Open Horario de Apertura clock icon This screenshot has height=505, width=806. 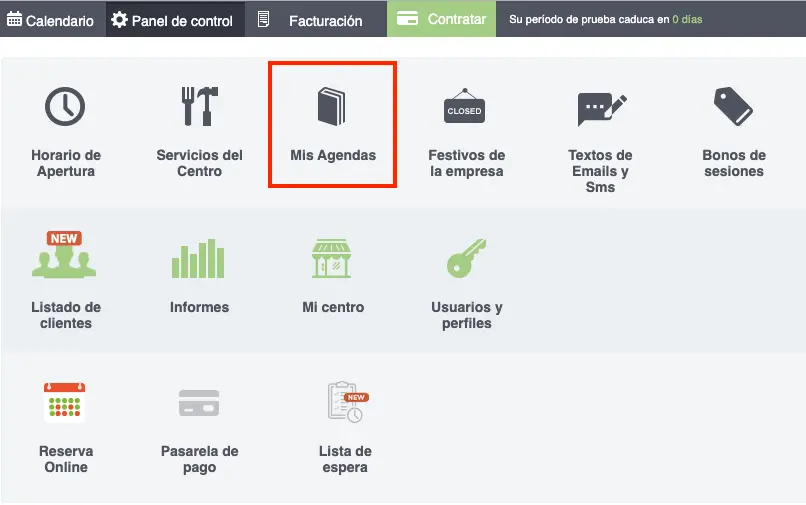[65, 106]
